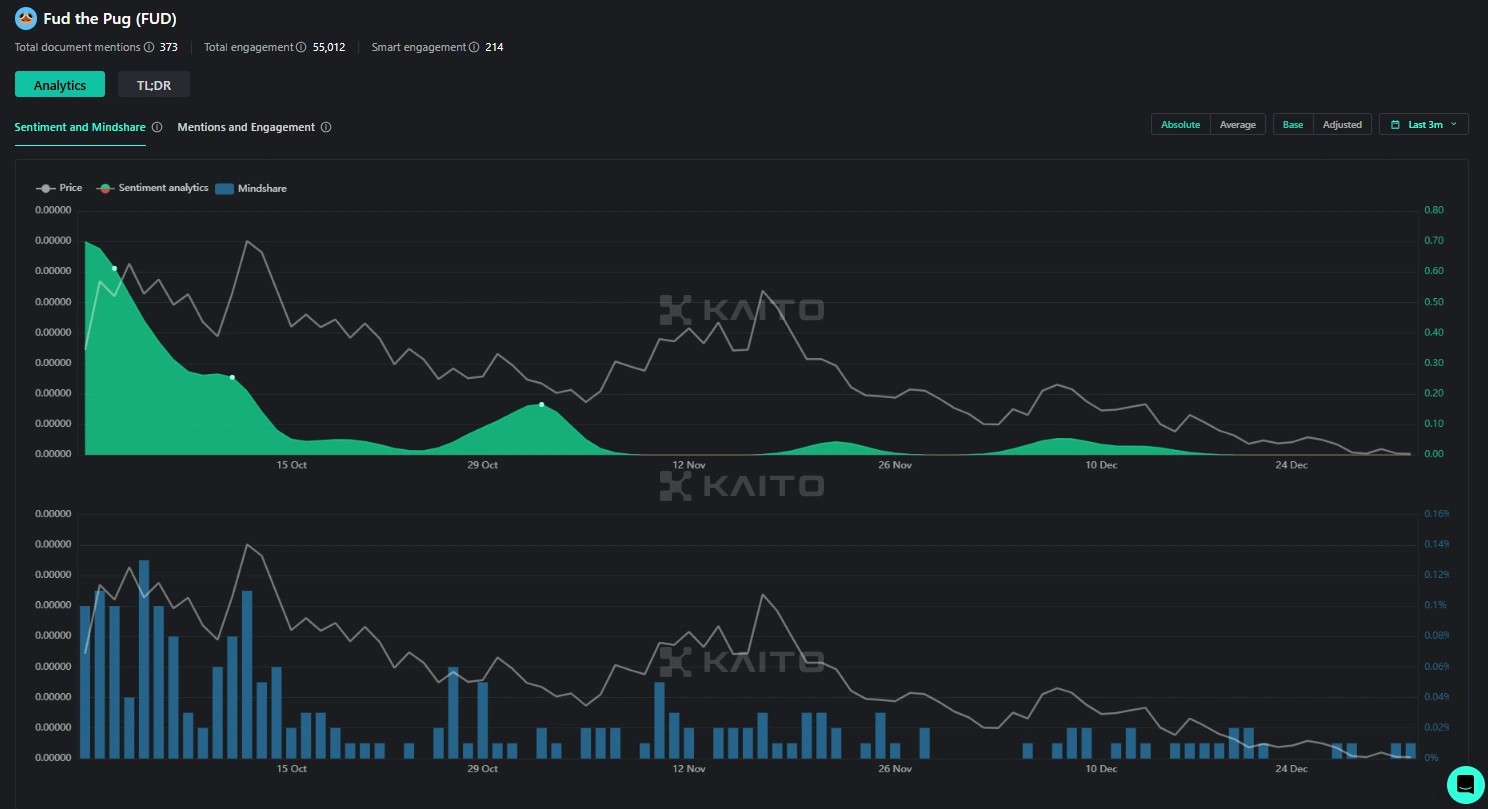This screenshot has width=1488, height=809.
Task: Click the 0.80 sentiment axis value
Action: 1434,210
